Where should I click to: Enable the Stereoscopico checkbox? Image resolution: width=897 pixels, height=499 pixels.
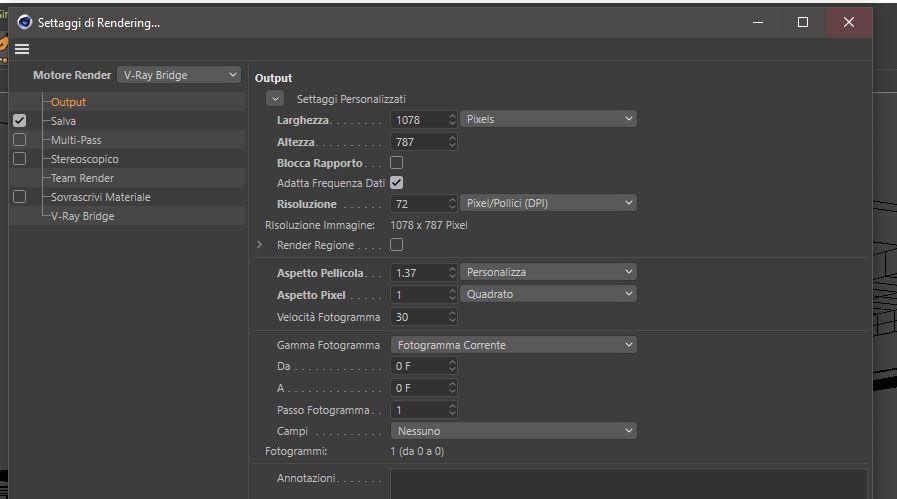pos(19,159)
